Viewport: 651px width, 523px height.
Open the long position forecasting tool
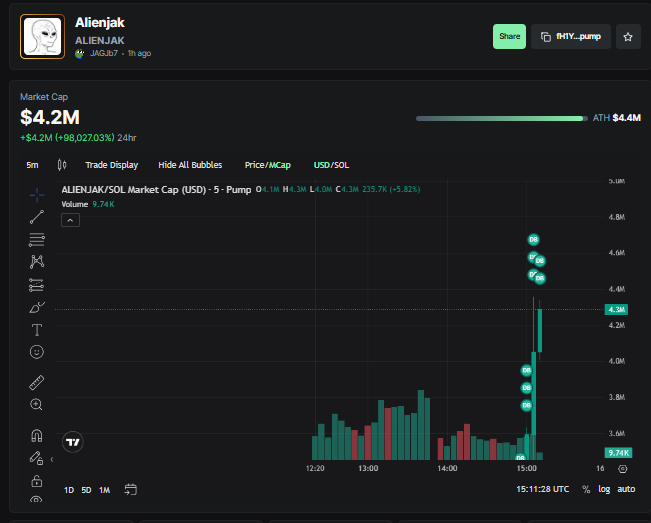click(x=37, y=285)
